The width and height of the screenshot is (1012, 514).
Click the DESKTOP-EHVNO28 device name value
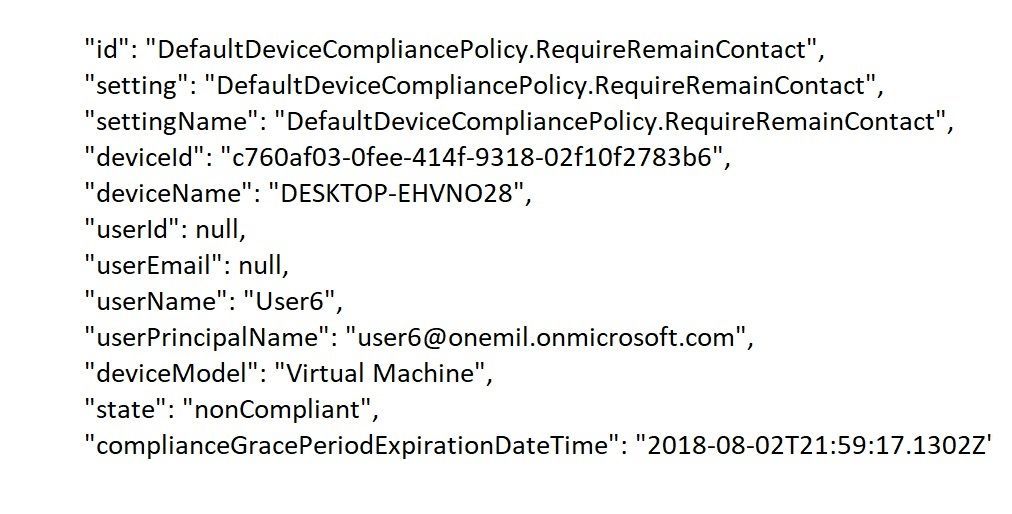point(395,194)
